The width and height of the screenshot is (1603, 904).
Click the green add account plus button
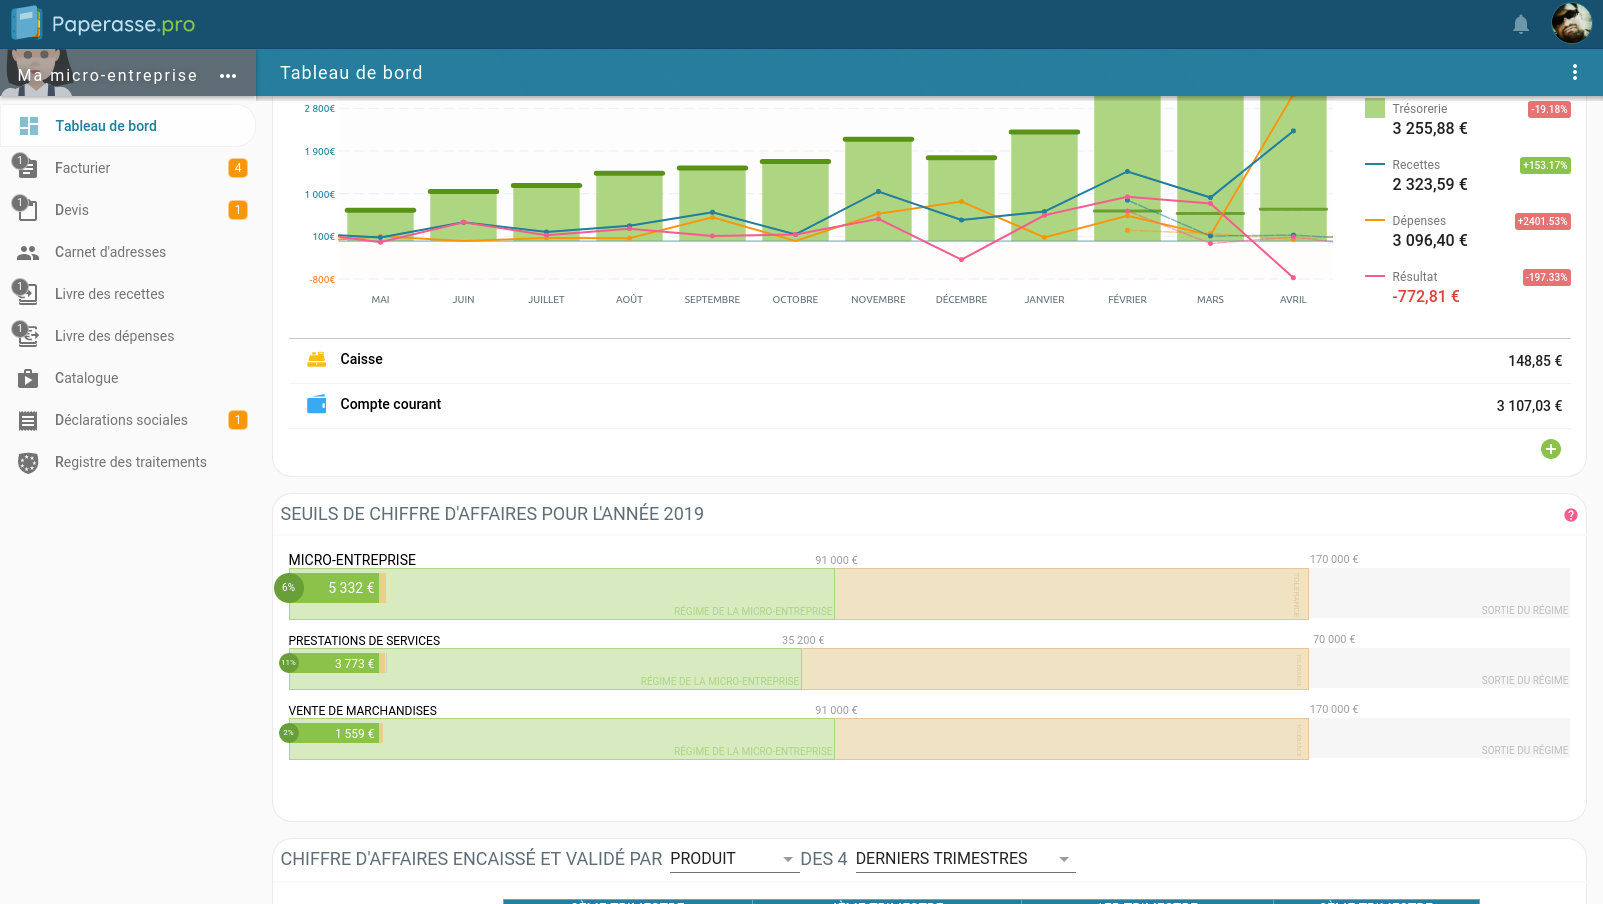coord(1550,449)
